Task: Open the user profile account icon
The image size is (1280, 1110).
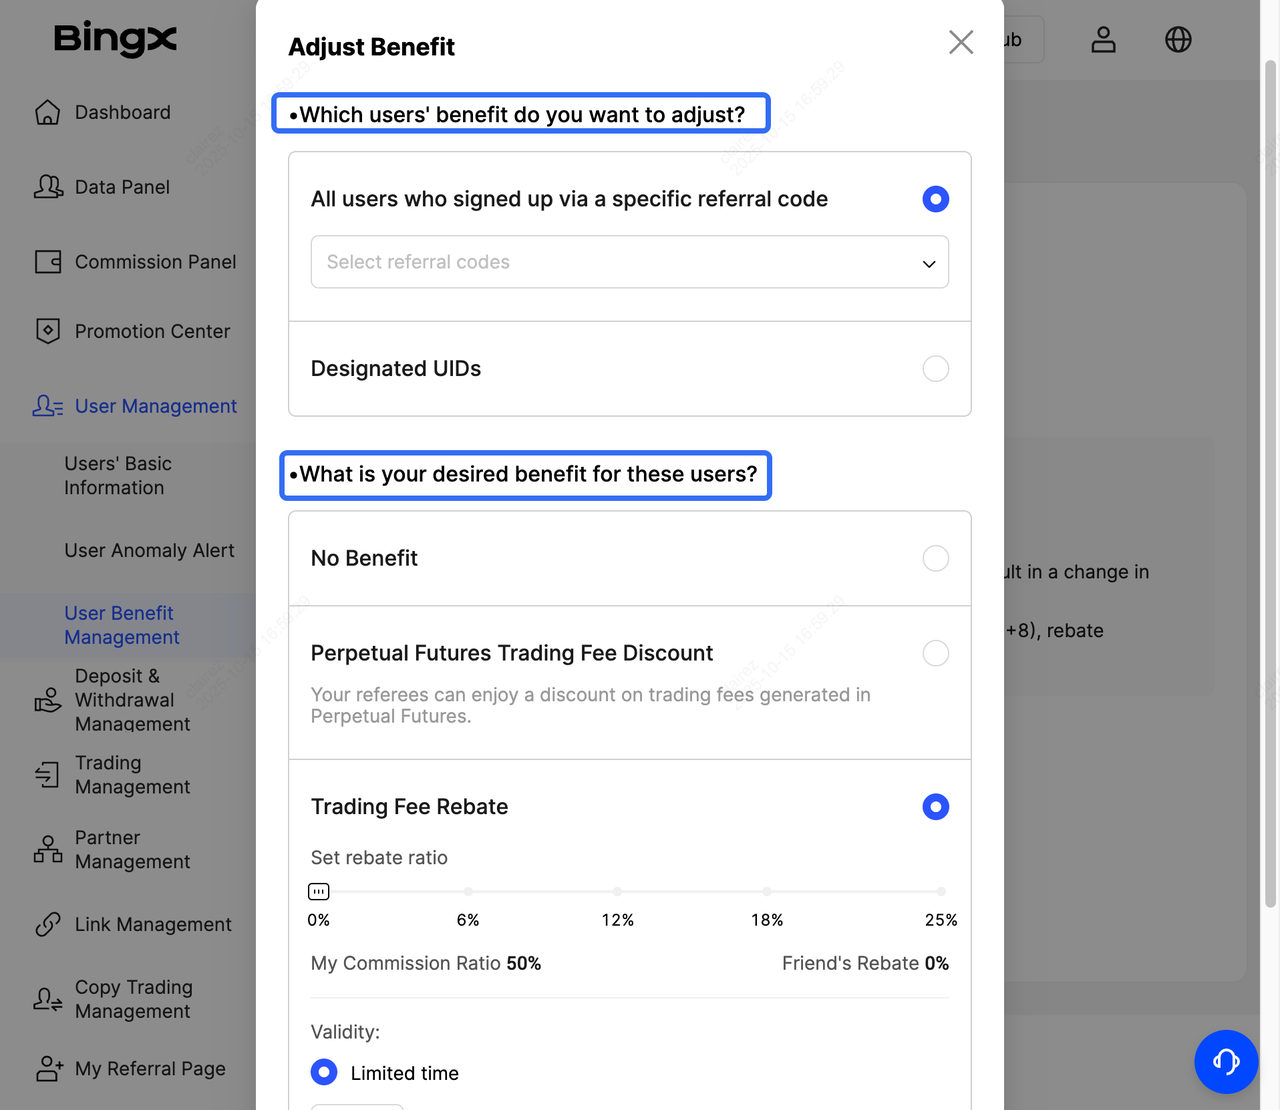Action: 1103,40
